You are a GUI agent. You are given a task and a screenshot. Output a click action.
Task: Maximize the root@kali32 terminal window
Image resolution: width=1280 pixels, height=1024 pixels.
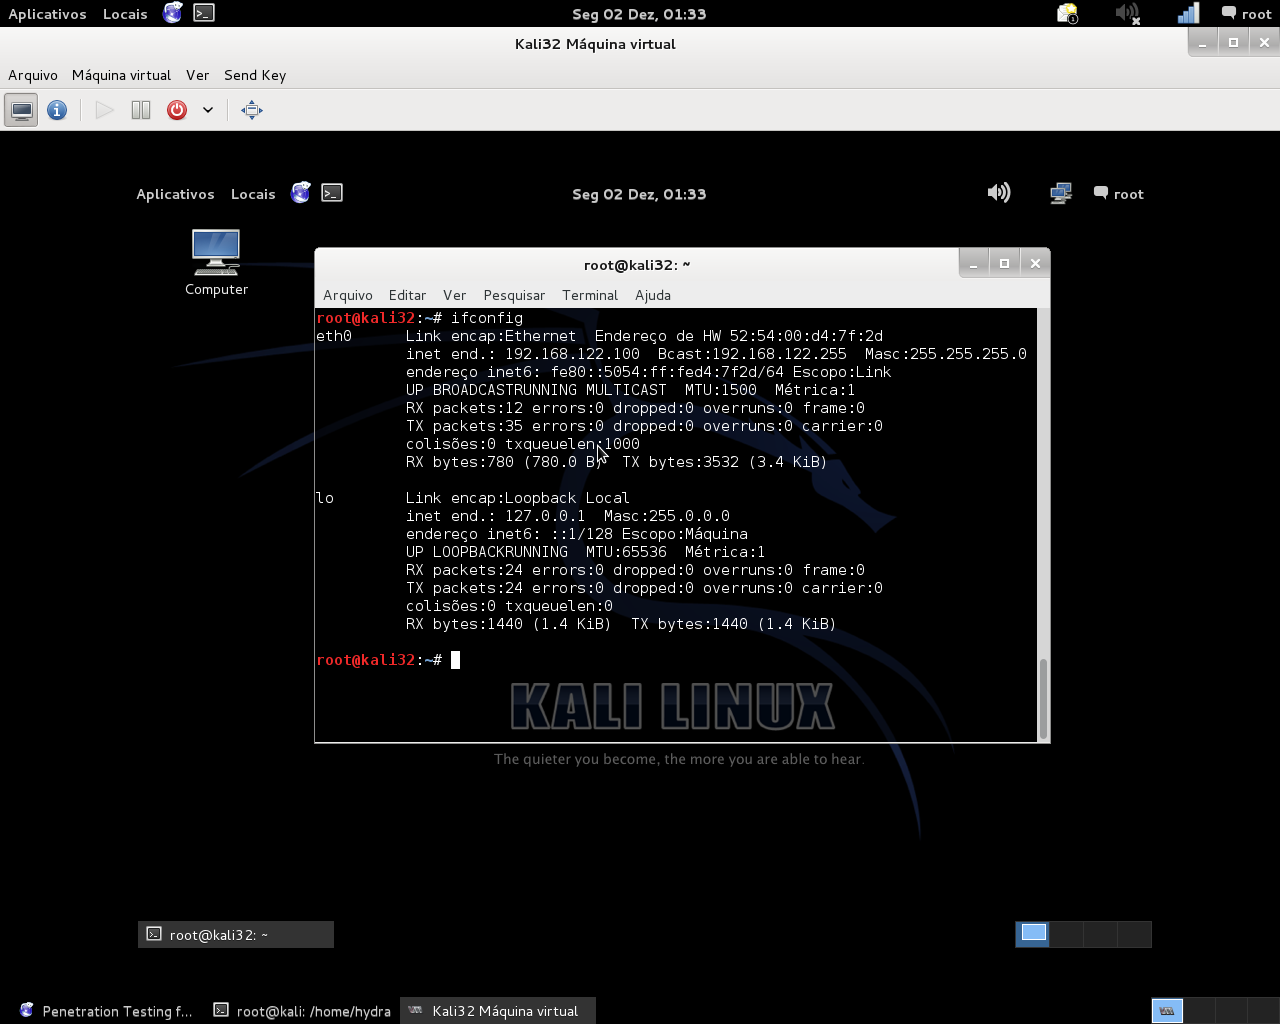1004,263
